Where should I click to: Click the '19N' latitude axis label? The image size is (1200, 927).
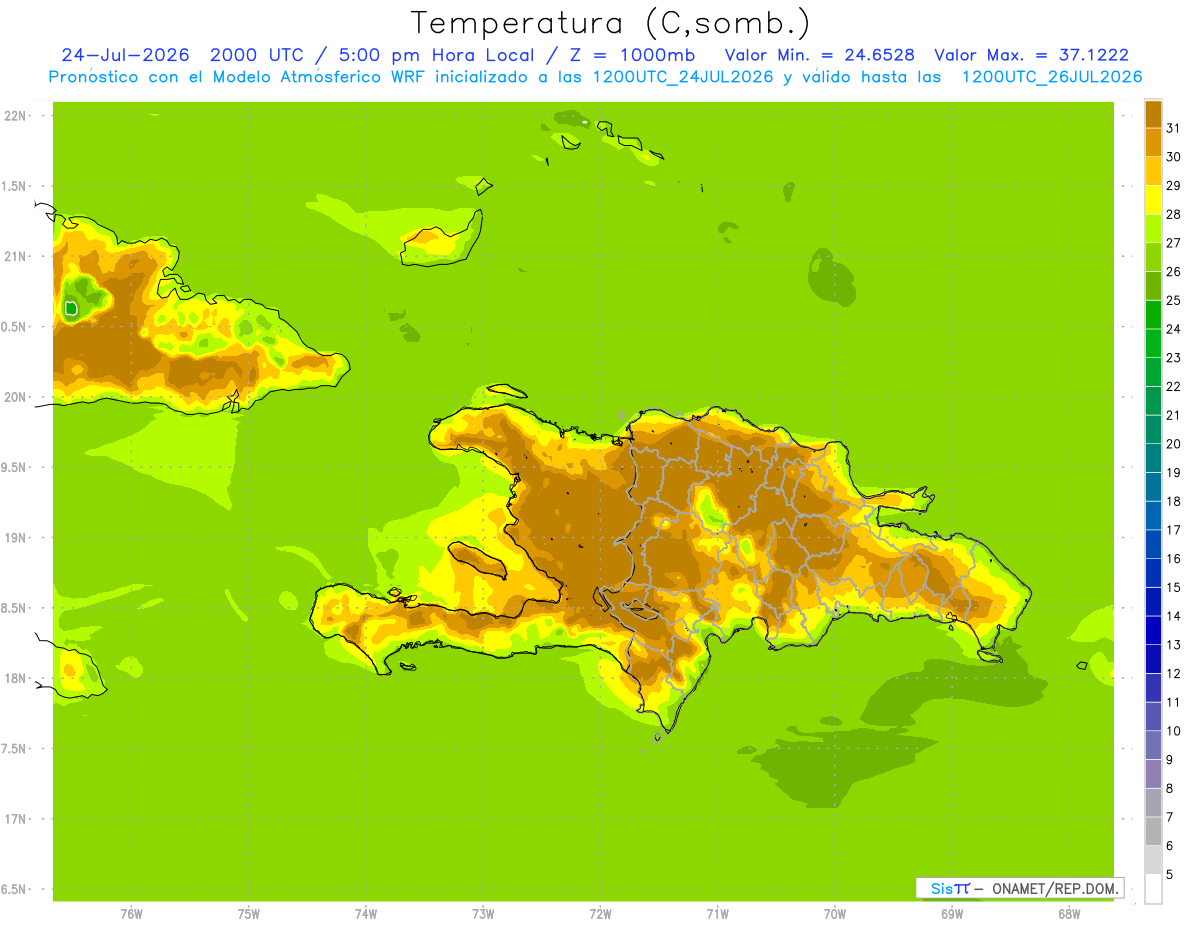tap(15, 538)
